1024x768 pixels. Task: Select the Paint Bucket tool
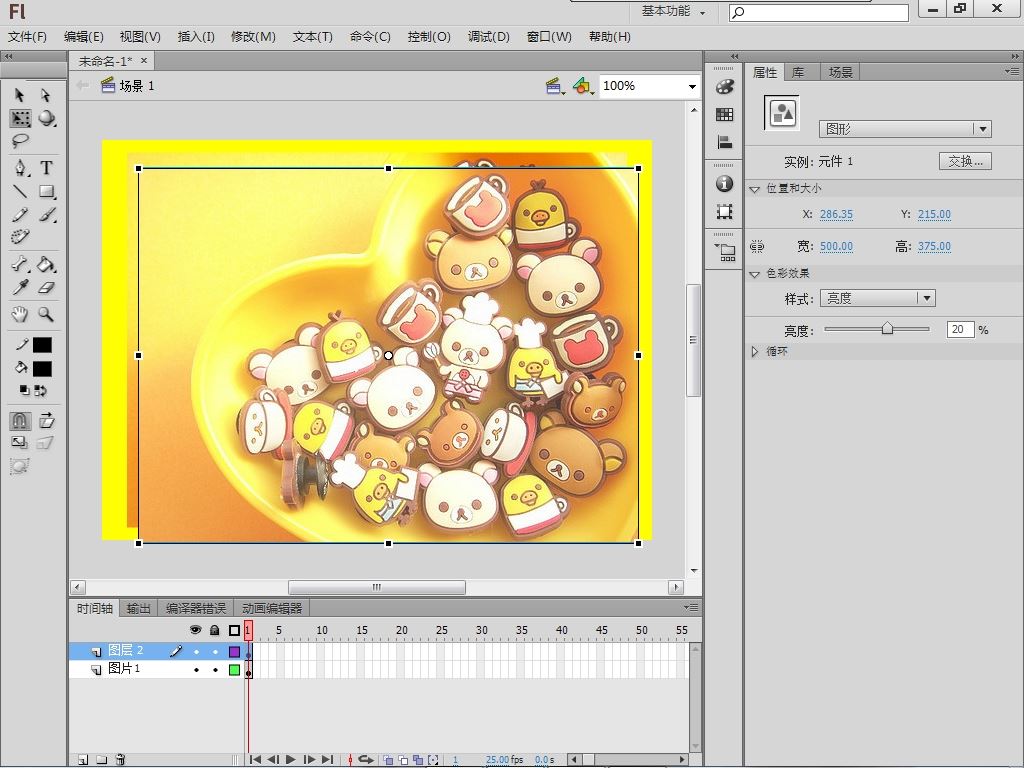coord(46,264)
